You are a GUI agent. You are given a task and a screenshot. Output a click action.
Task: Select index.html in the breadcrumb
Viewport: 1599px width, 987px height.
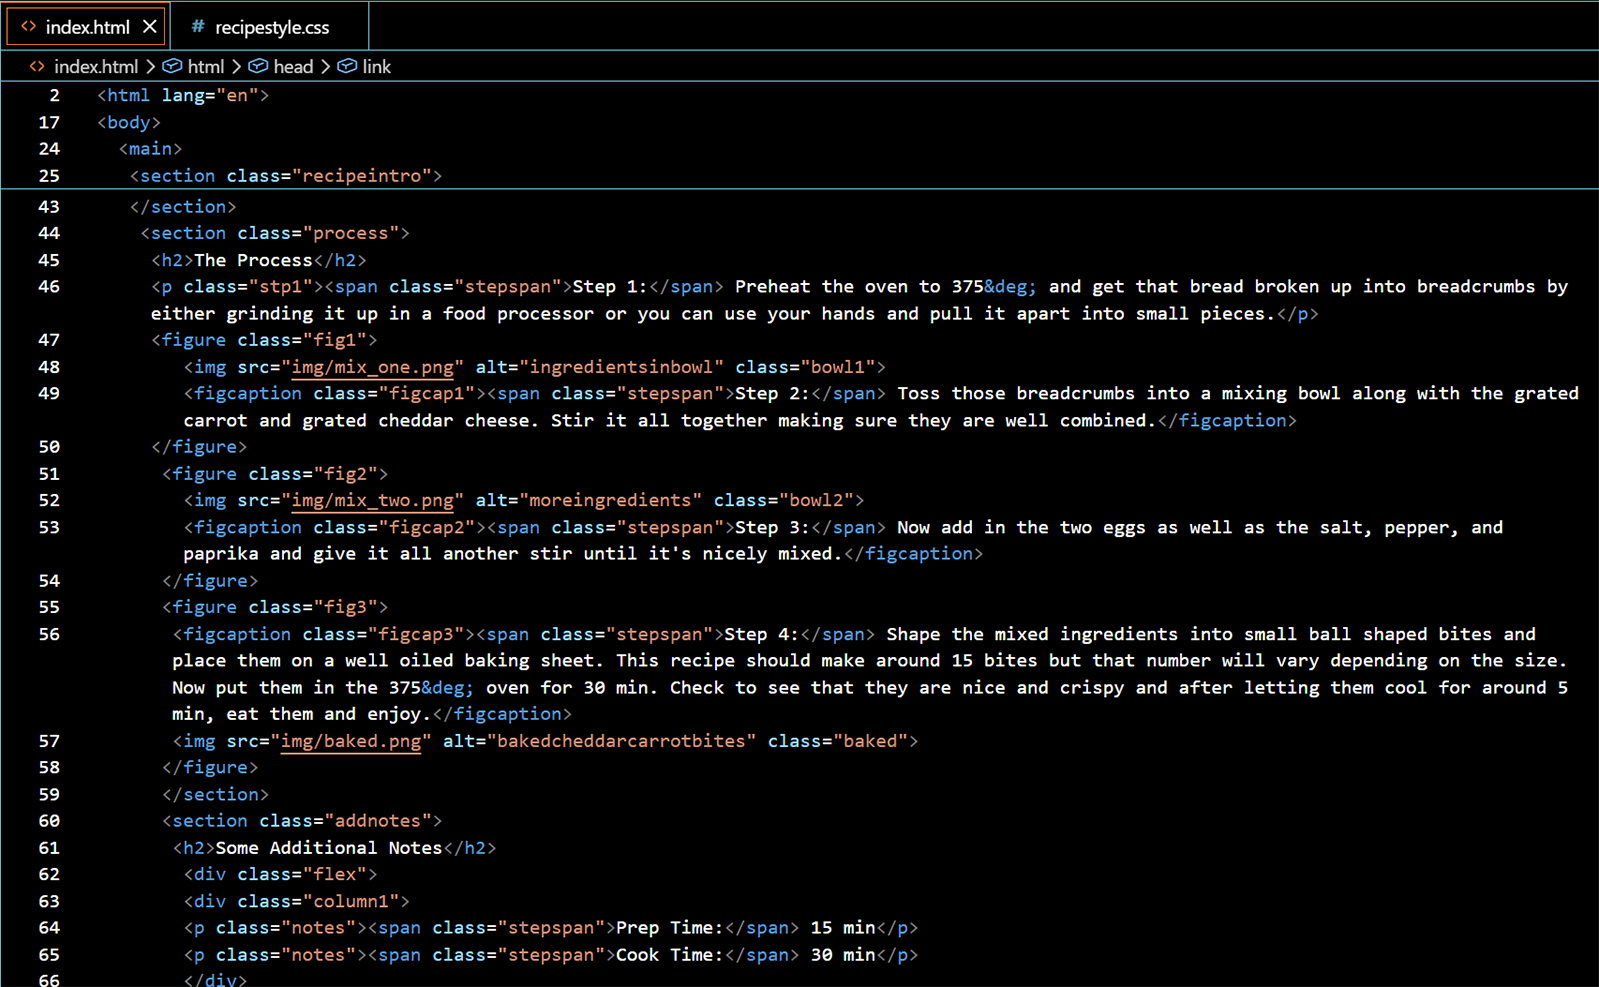(95, 67)
